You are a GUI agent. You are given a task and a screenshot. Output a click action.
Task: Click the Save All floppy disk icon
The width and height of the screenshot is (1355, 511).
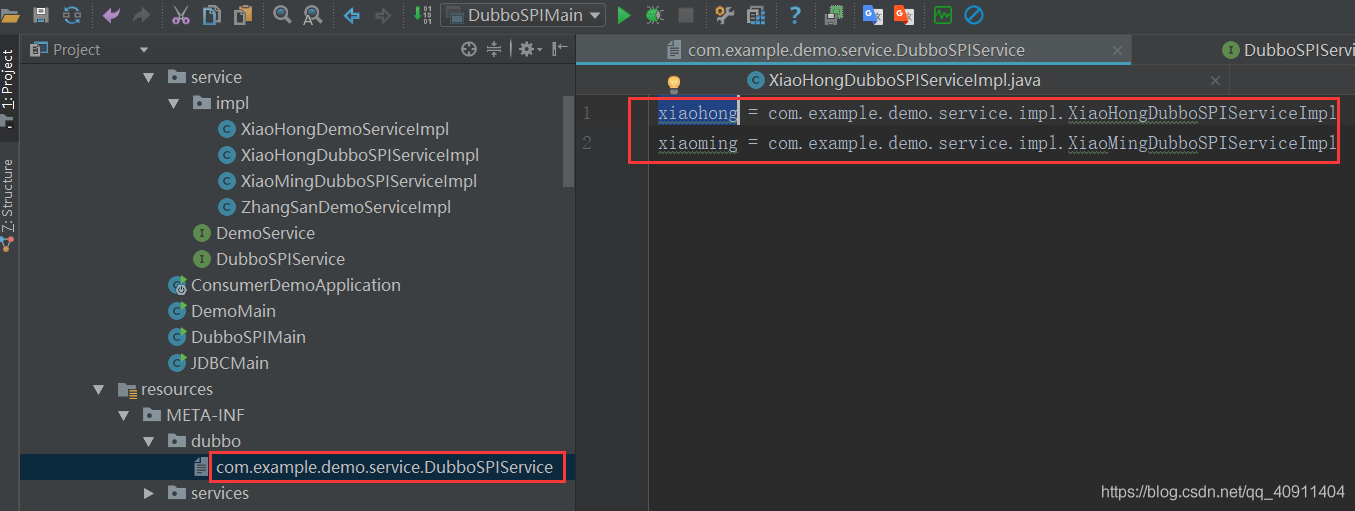(41, 15)
